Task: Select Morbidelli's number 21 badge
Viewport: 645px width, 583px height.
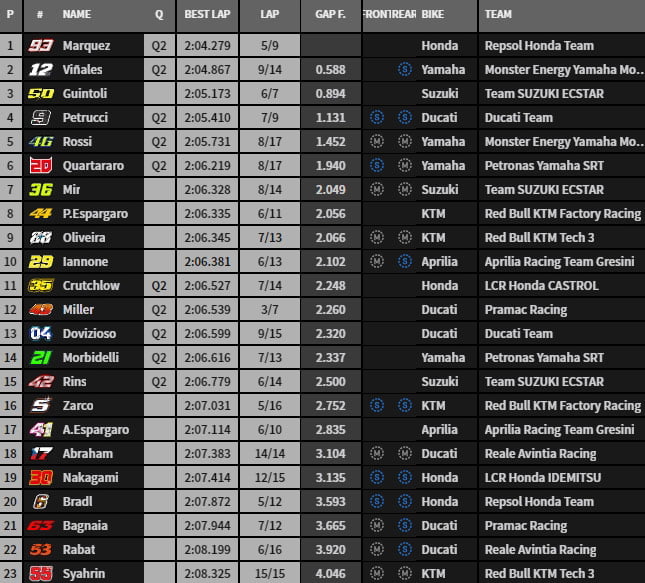Action: click(x=40, y=357)
